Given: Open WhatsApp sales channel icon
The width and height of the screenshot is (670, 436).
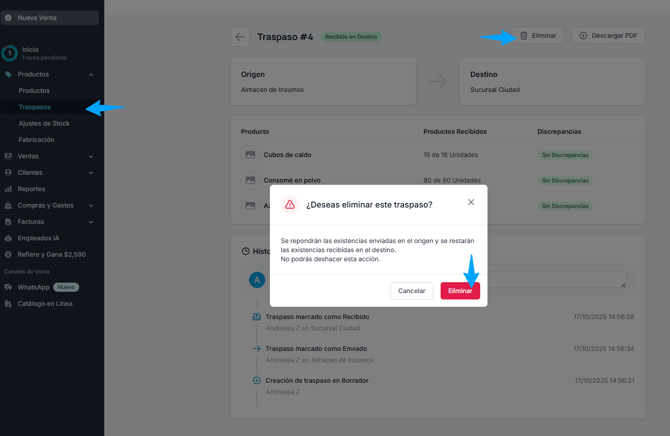Looking at the screenshot, I should click(8, 287).
